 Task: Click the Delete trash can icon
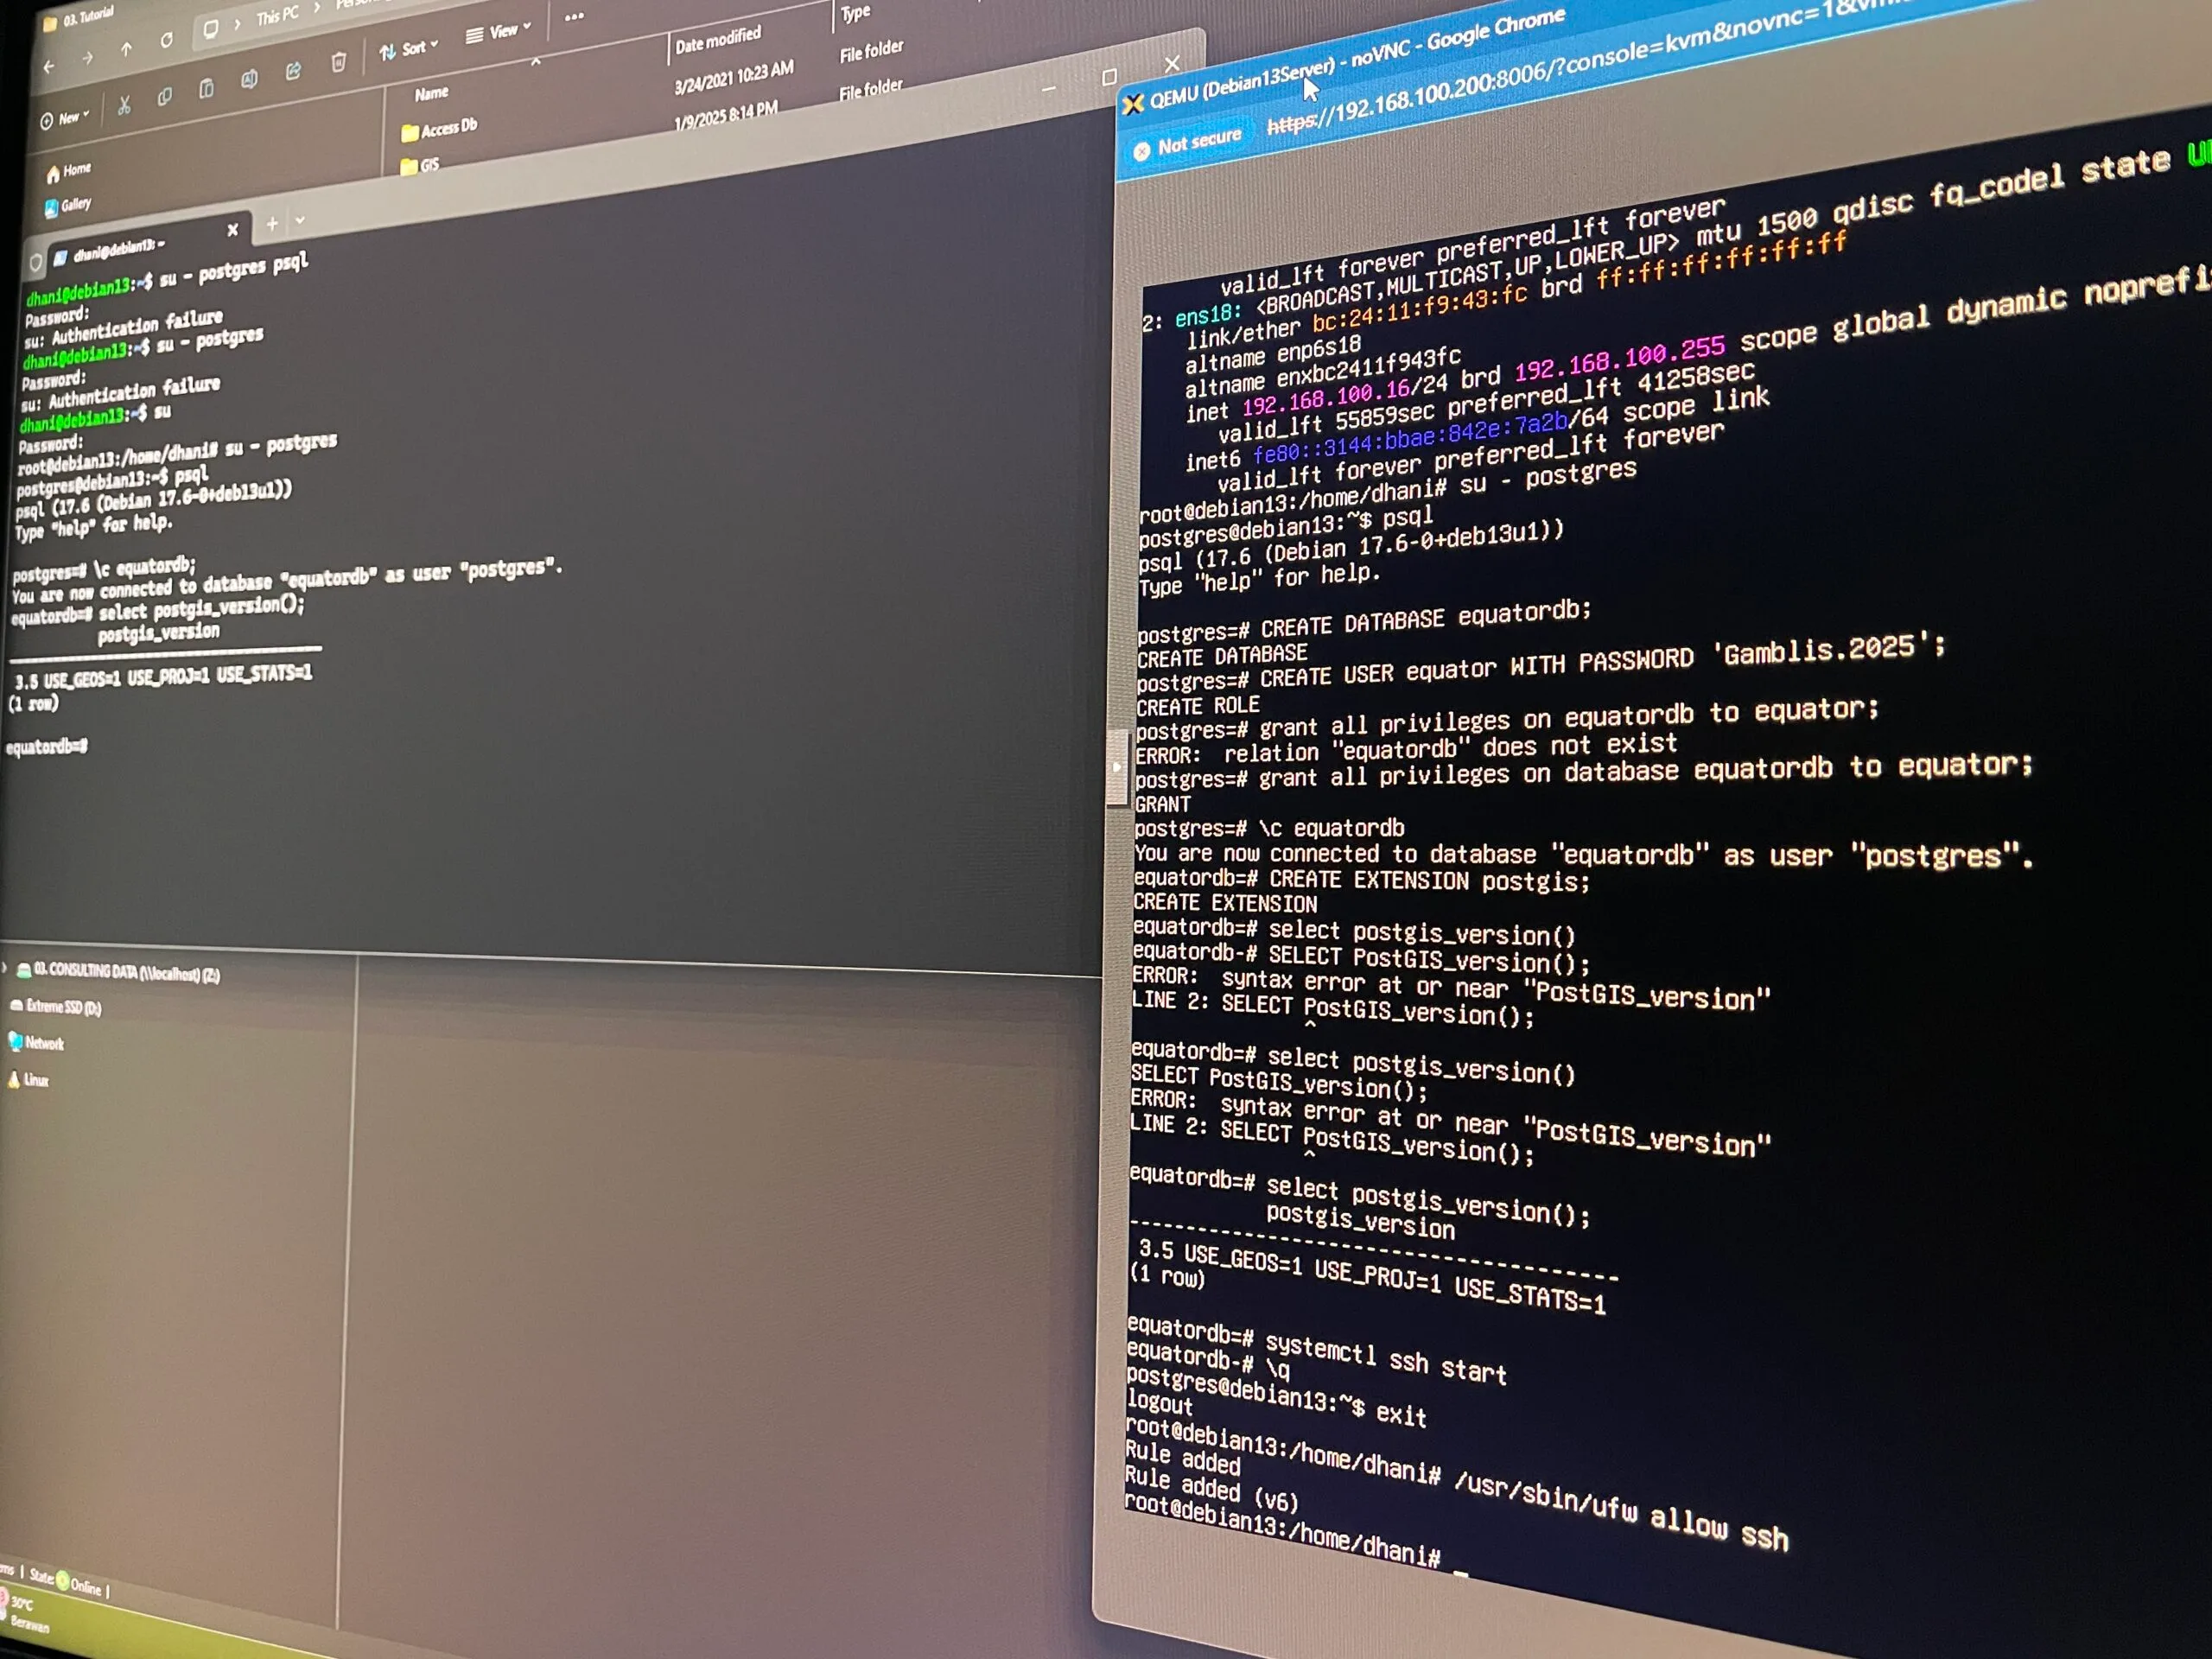[338, 64]
